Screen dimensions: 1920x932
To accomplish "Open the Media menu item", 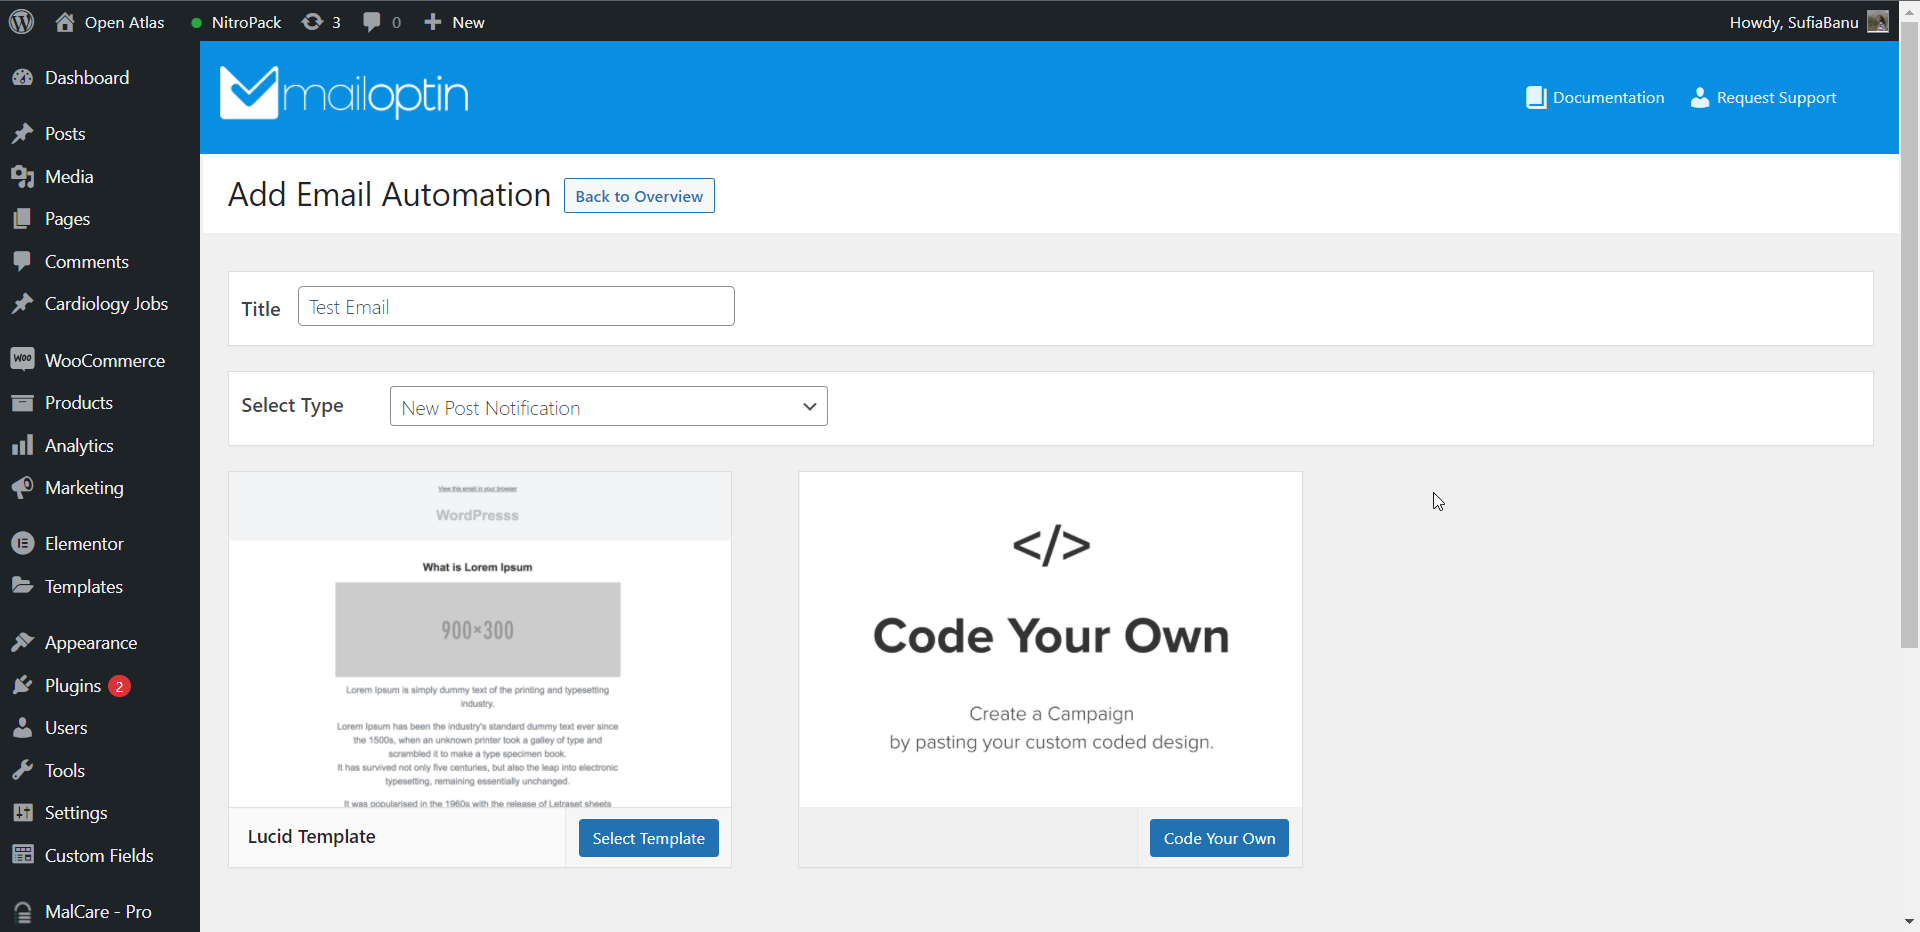I will [100, 177].
